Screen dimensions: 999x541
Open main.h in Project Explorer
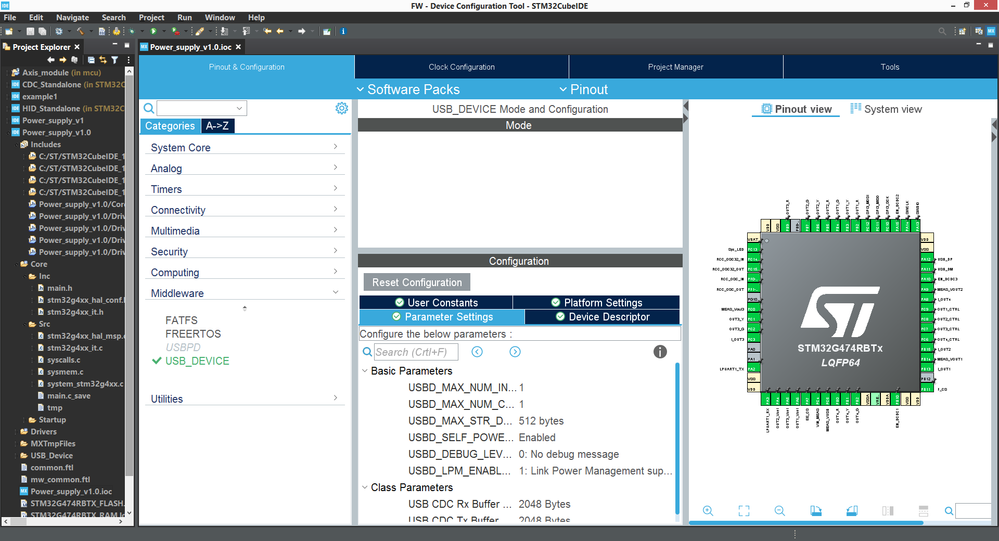pos(59,288)
